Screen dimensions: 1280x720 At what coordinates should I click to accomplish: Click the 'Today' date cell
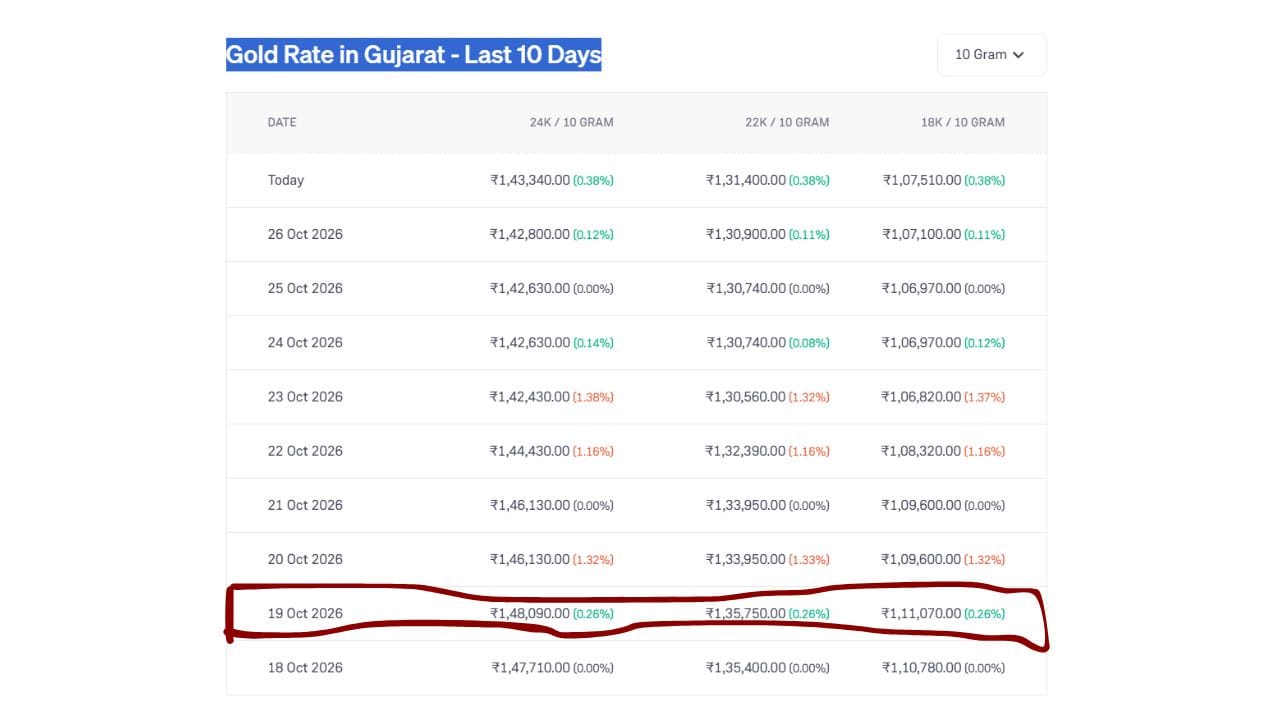click(286, 180)
